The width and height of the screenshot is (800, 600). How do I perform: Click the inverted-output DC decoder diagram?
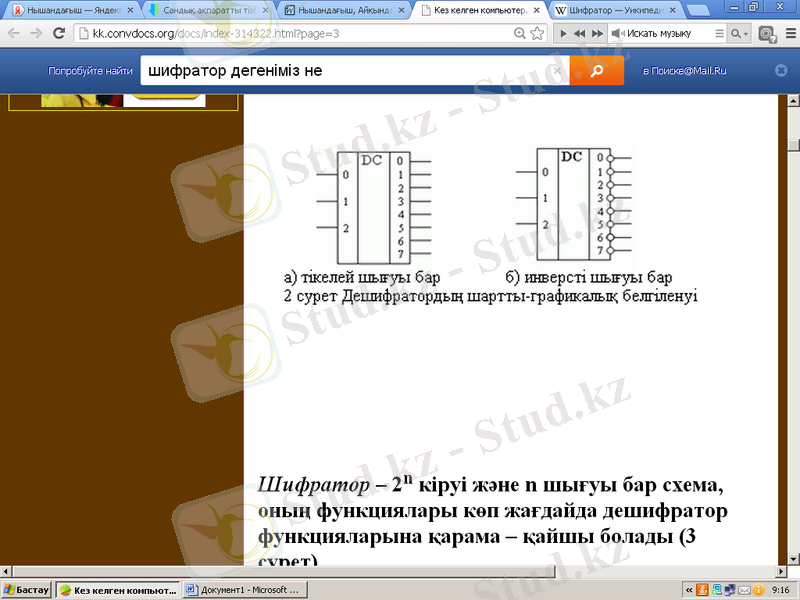pyautogui.click(x=574, y=204)
